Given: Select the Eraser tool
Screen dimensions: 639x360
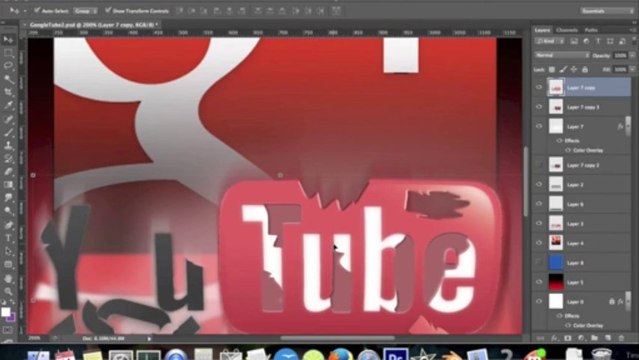Looking at the screenshot, I should (x=8, y=172).
